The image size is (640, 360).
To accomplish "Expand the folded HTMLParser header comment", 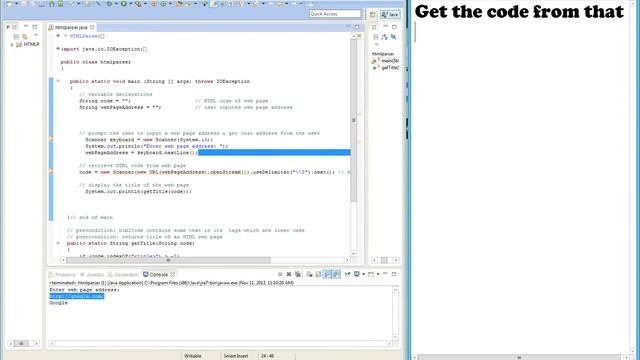I will click(58, 36).
